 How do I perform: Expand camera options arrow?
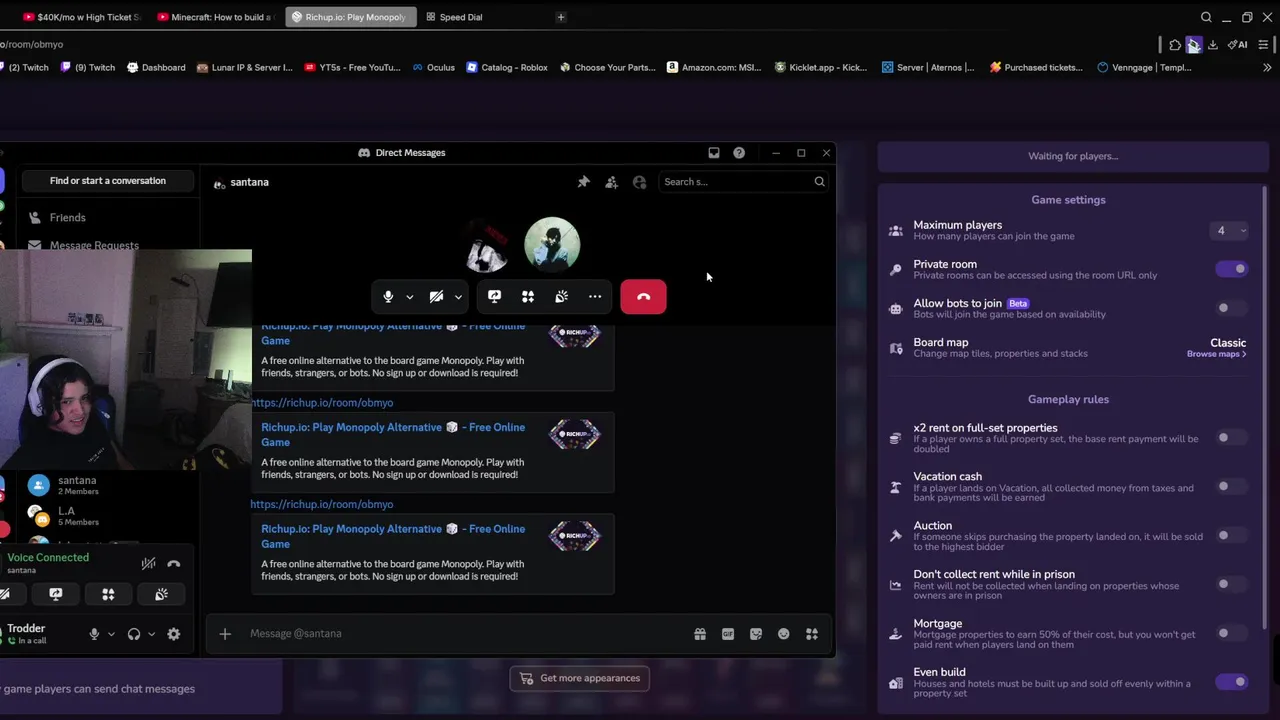point(458,297)
